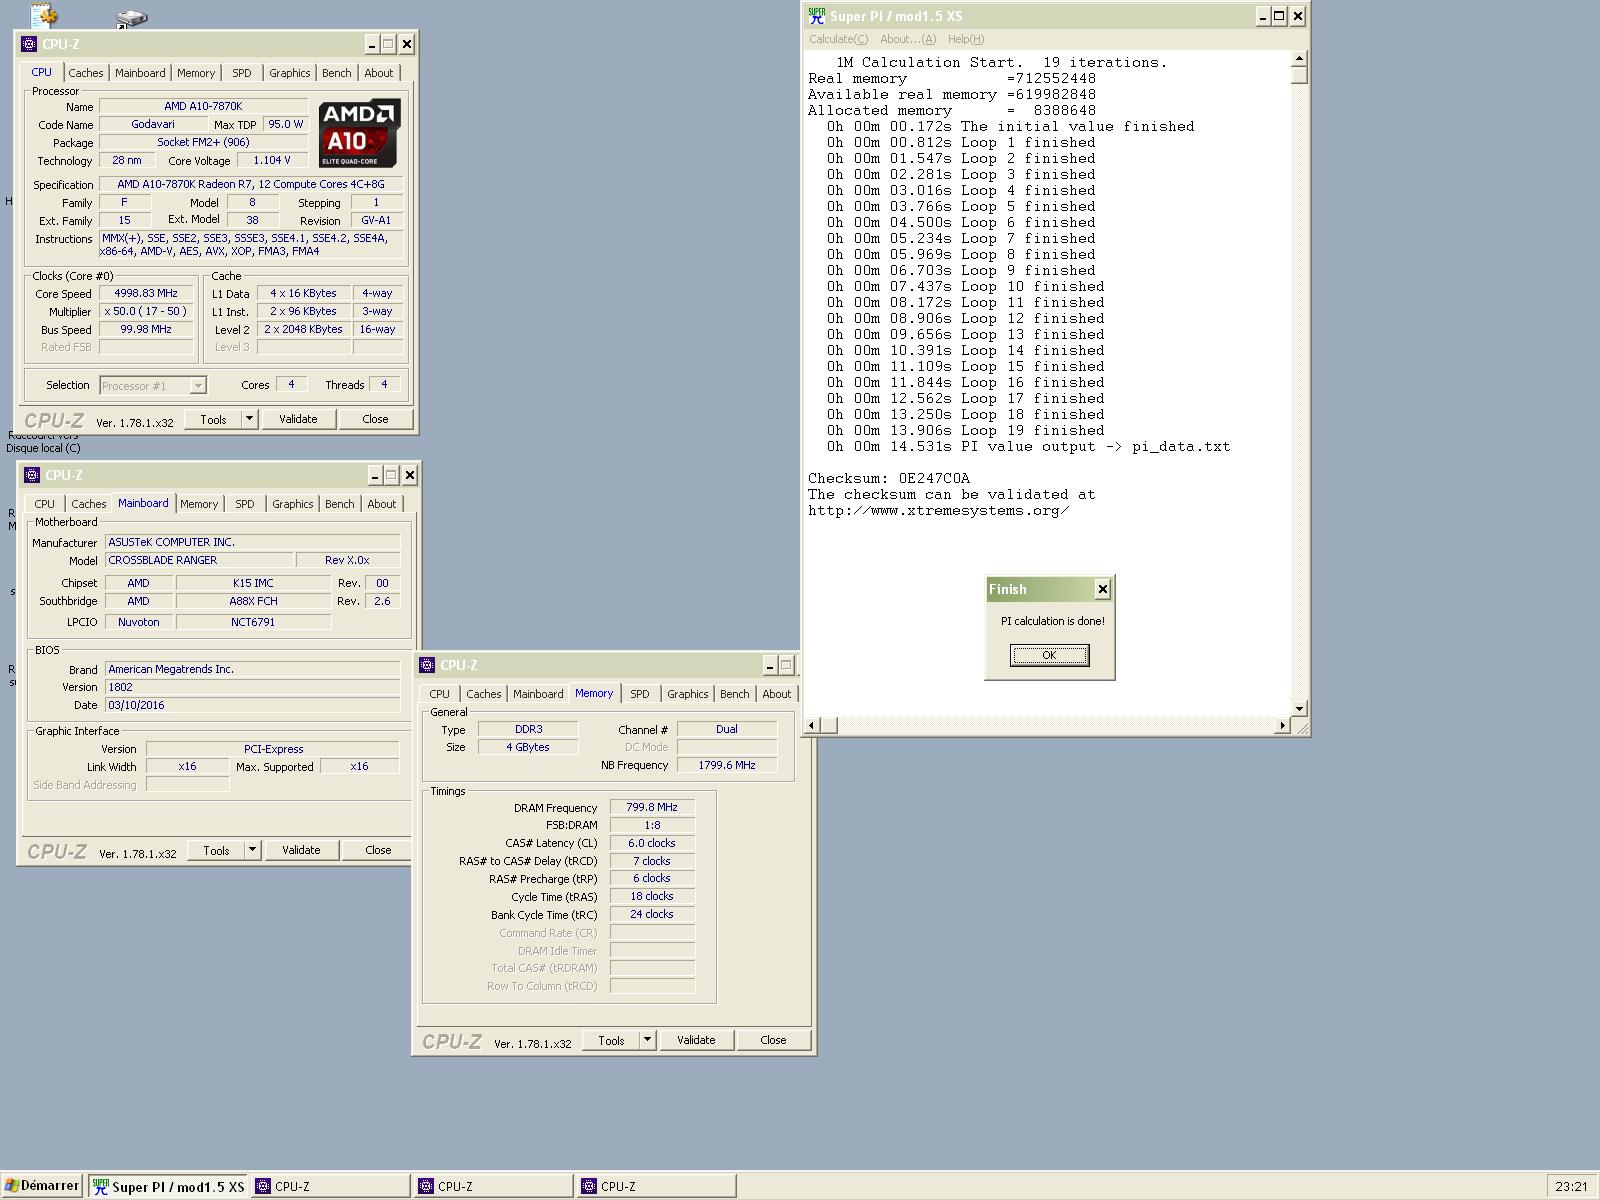
Task: Minimize the Memory CPU-Z window
Action: coord(770,665)
